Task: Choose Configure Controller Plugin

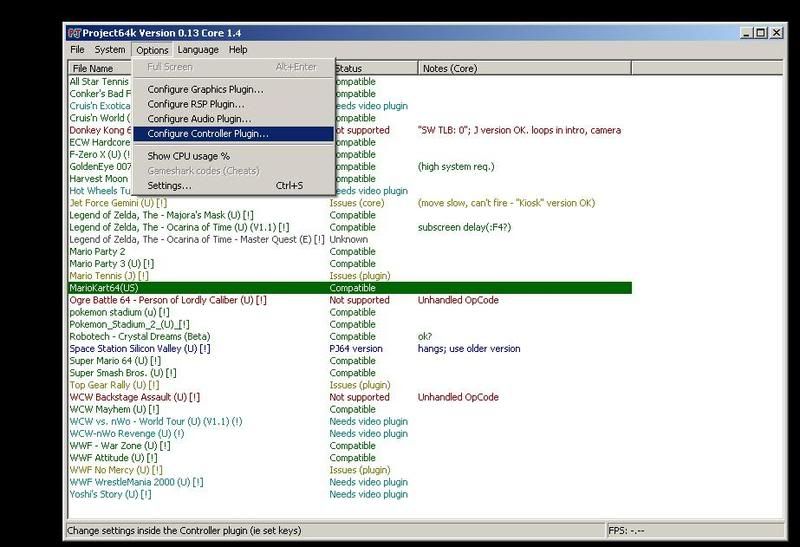Action: 234,134
